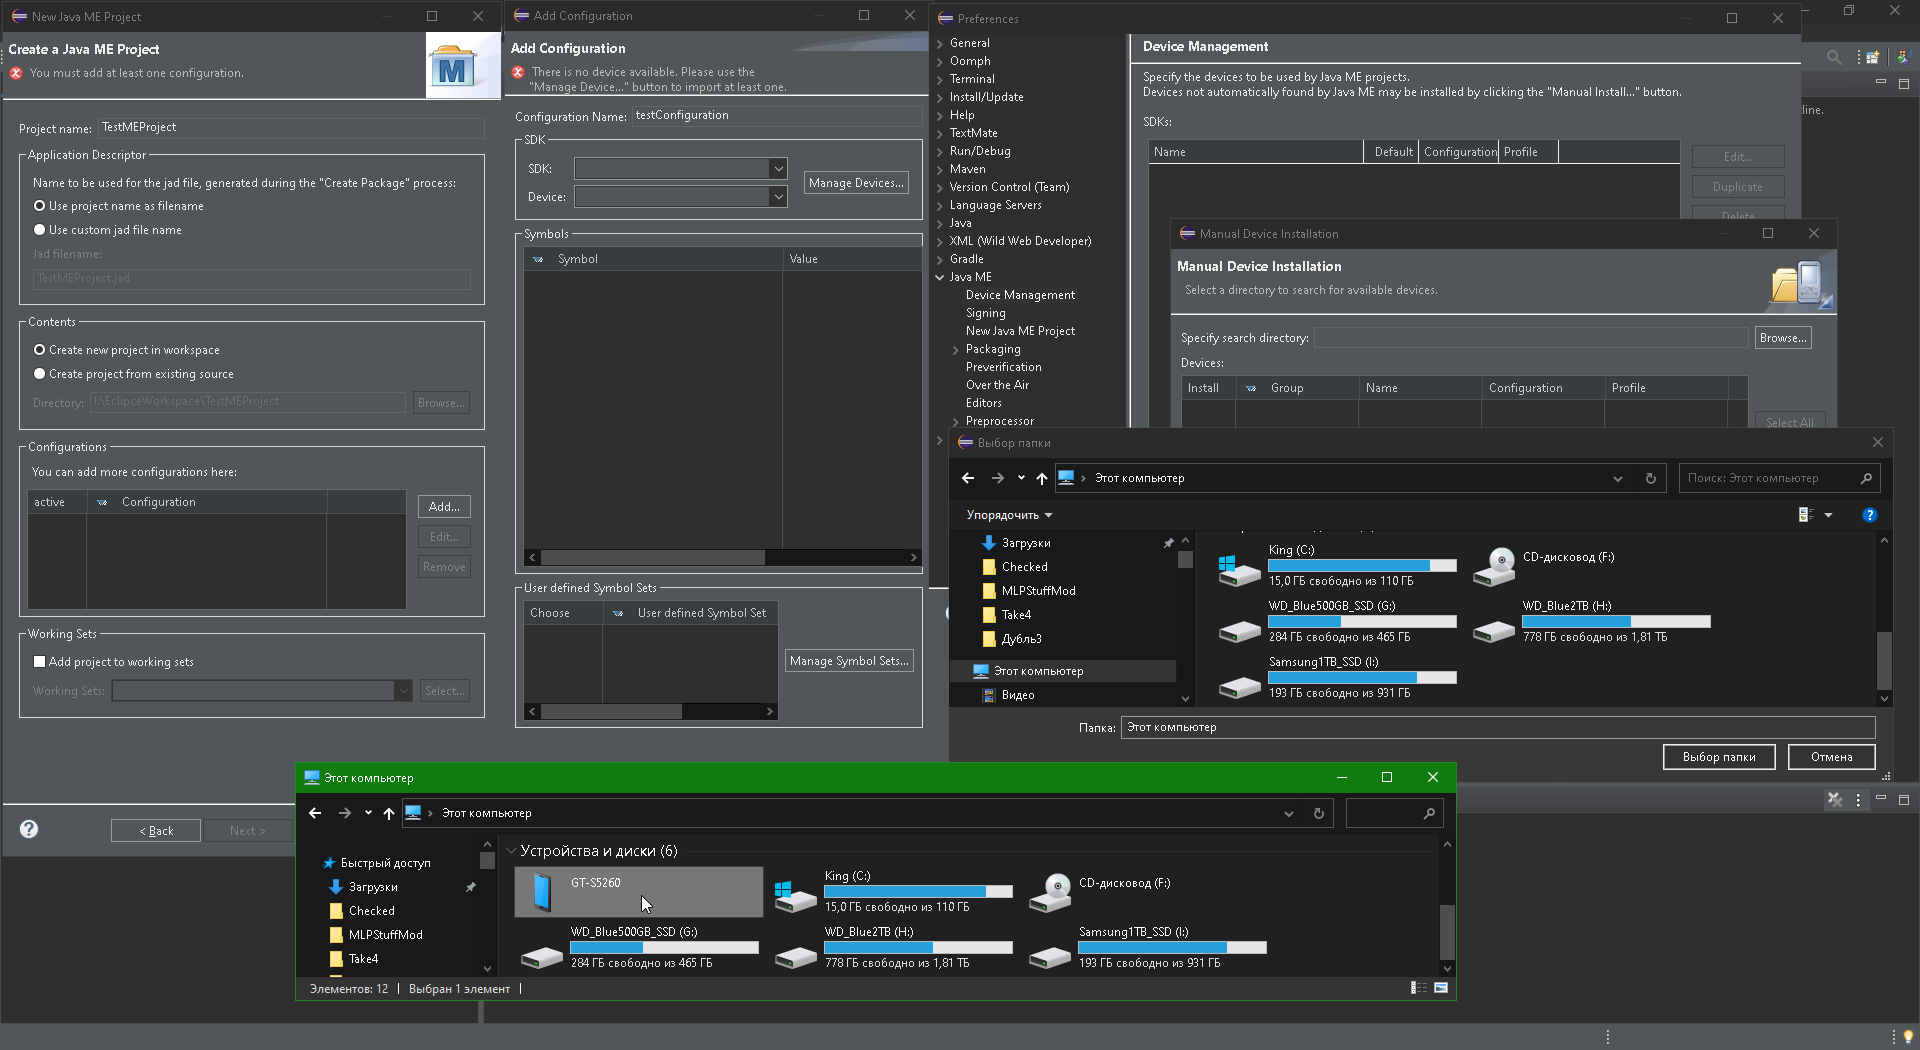
Task: Click the Specify search directory field
Action: (x=1531, y=338)
